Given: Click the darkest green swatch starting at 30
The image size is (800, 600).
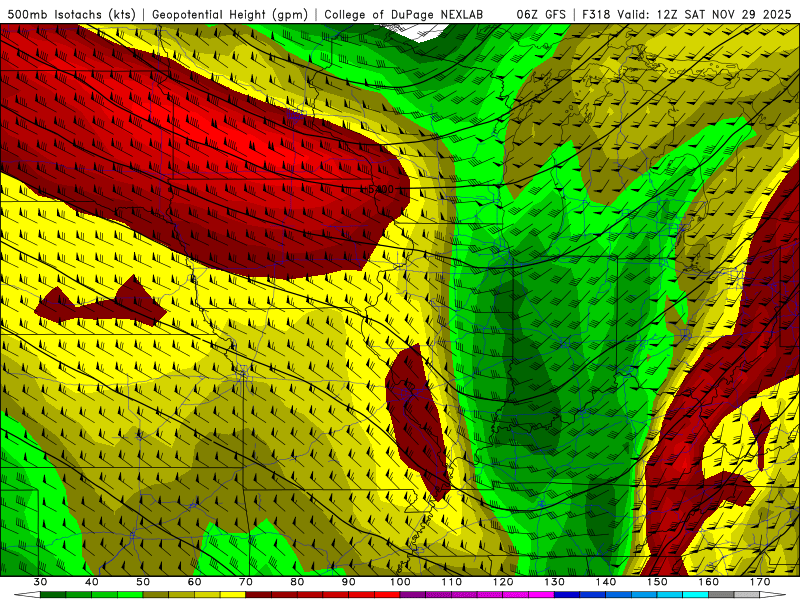Looking at the screenshot, I should [x=53, y=595].
